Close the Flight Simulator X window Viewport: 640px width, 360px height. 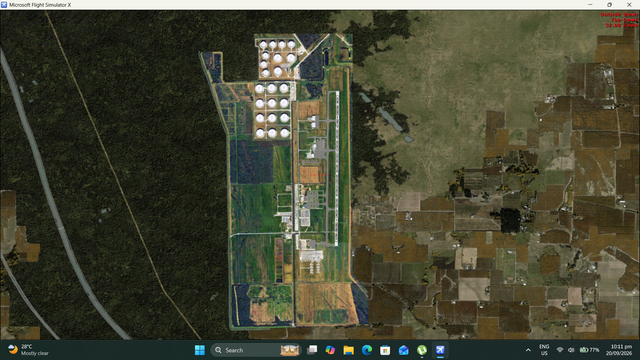click(x=629, y=5)
